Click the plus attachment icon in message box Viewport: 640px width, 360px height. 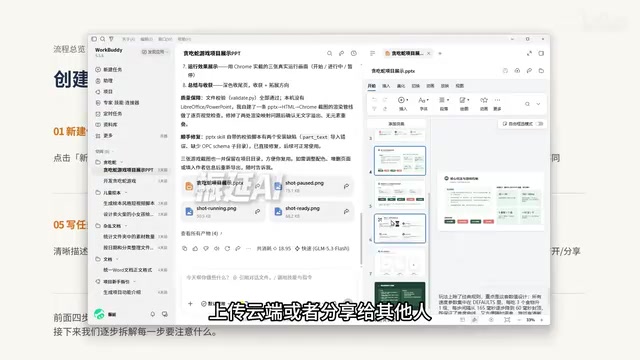190,304
